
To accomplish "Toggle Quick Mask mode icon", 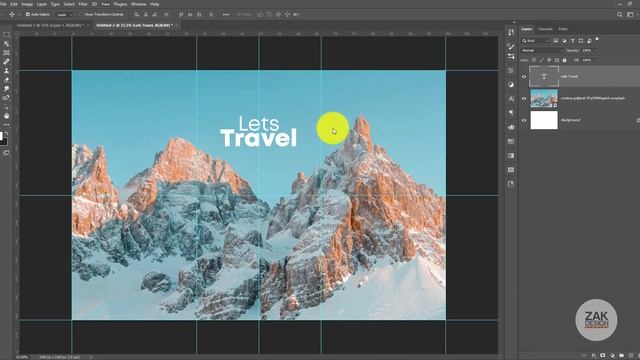I will 6,153.
